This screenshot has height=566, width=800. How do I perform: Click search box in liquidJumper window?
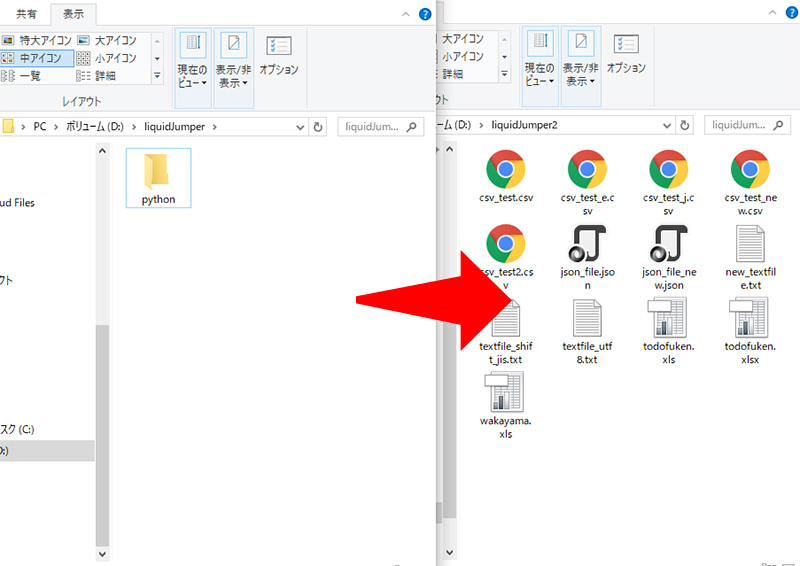click(381, 127)
